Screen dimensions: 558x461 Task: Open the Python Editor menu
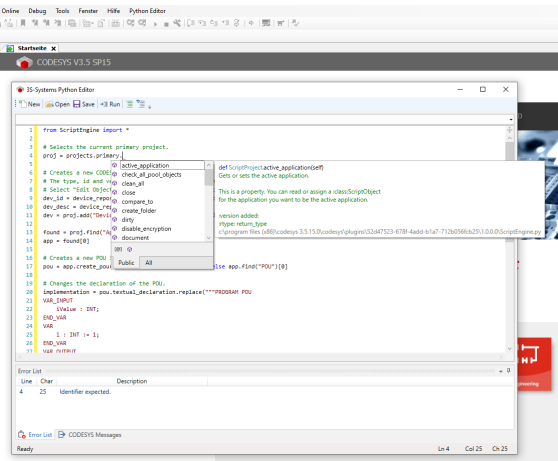pos(147,11)
